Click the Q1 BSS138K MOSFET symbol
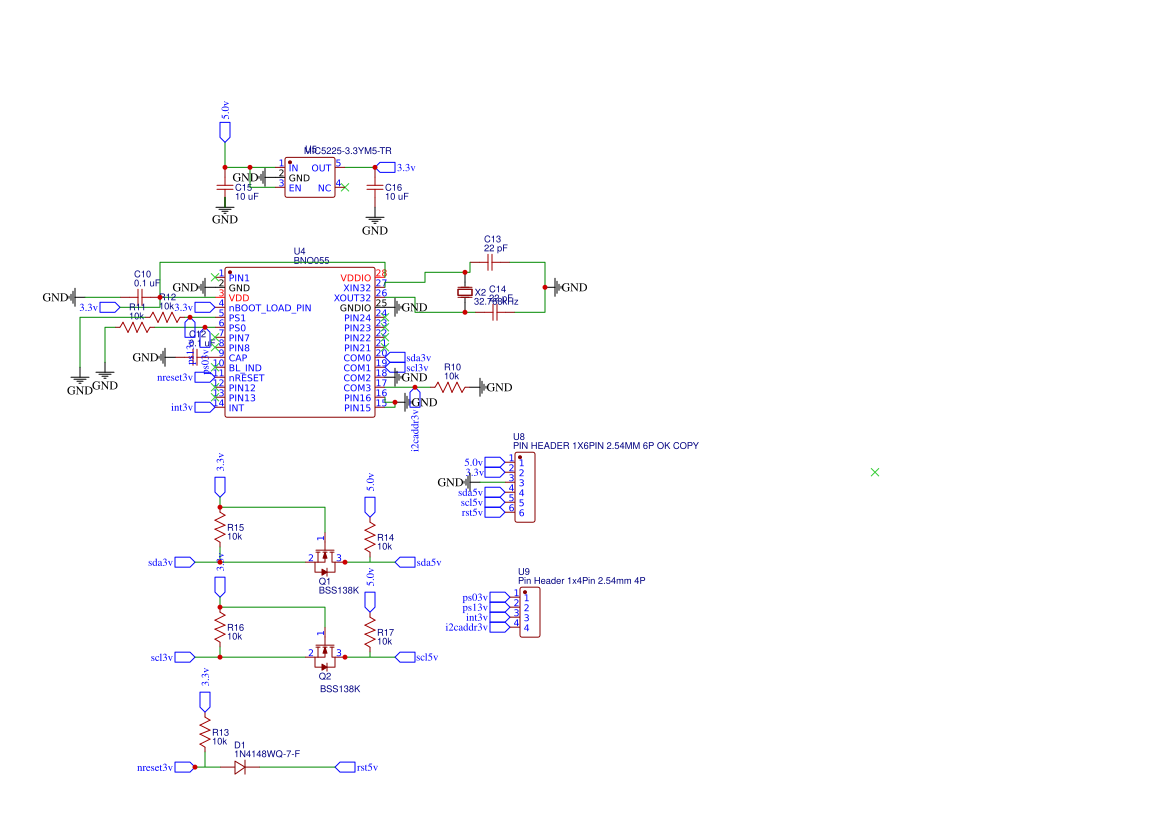The height and width of the screenshot is (828, 1169). tap(324, 560)
